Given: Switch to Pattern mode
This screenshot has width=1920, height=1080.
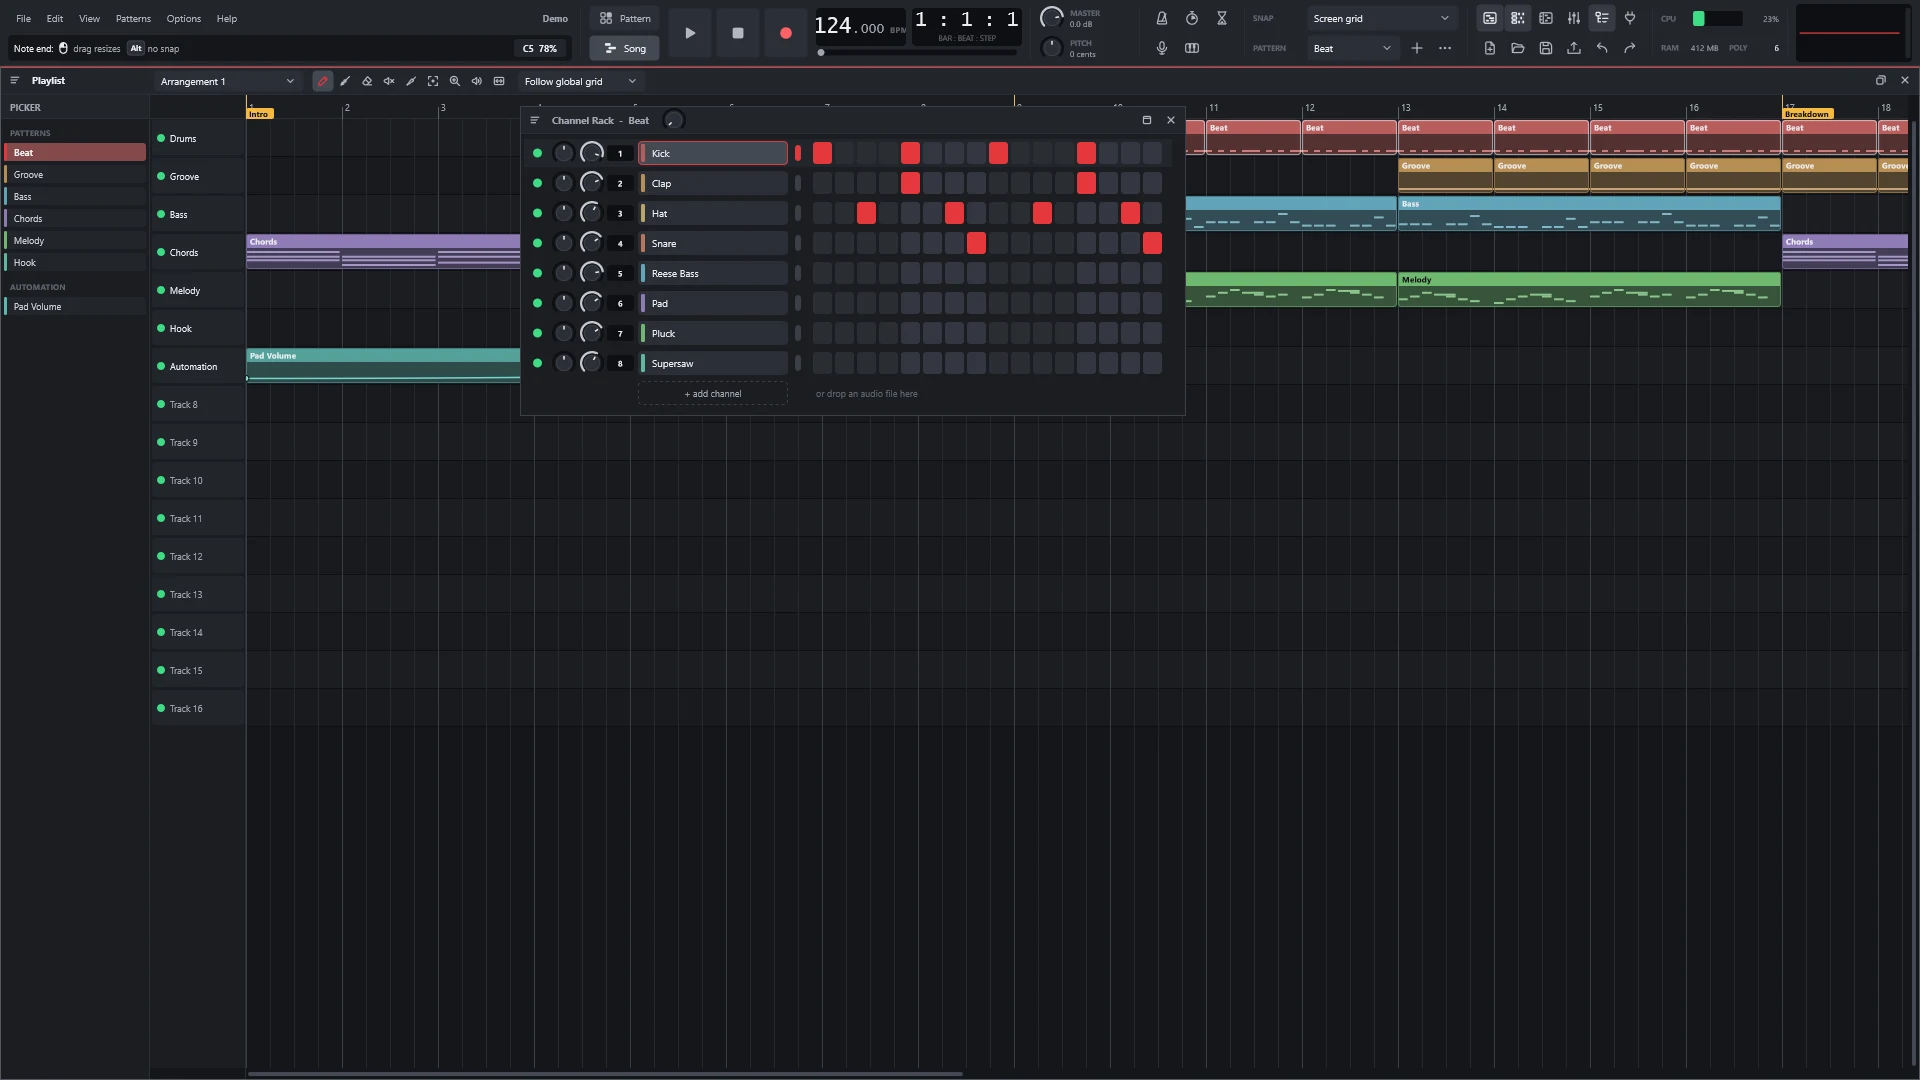Looking at the screenshot, I should pyautogui.click(x=625, y=19).
